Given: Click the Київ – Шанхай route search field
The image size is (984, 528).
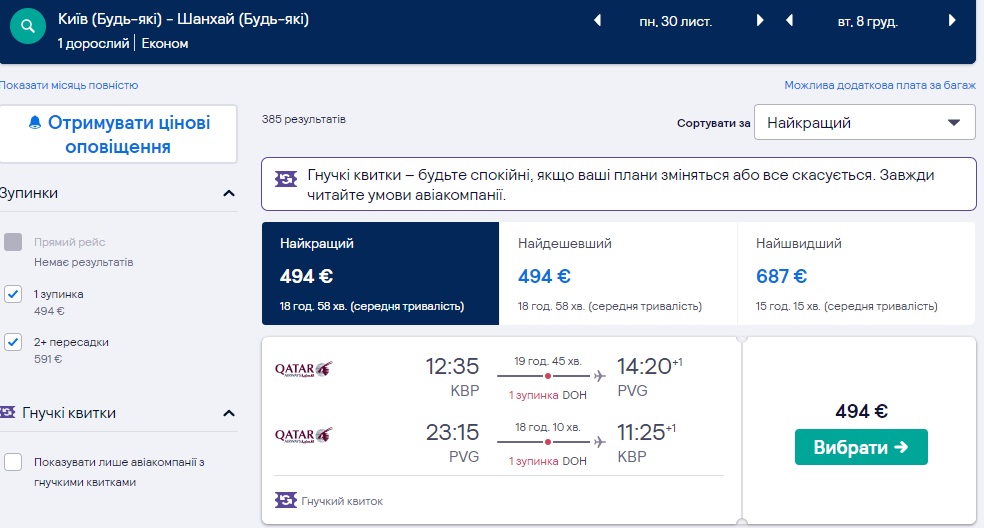Looking at the screenshot, I should click(183, 20).
